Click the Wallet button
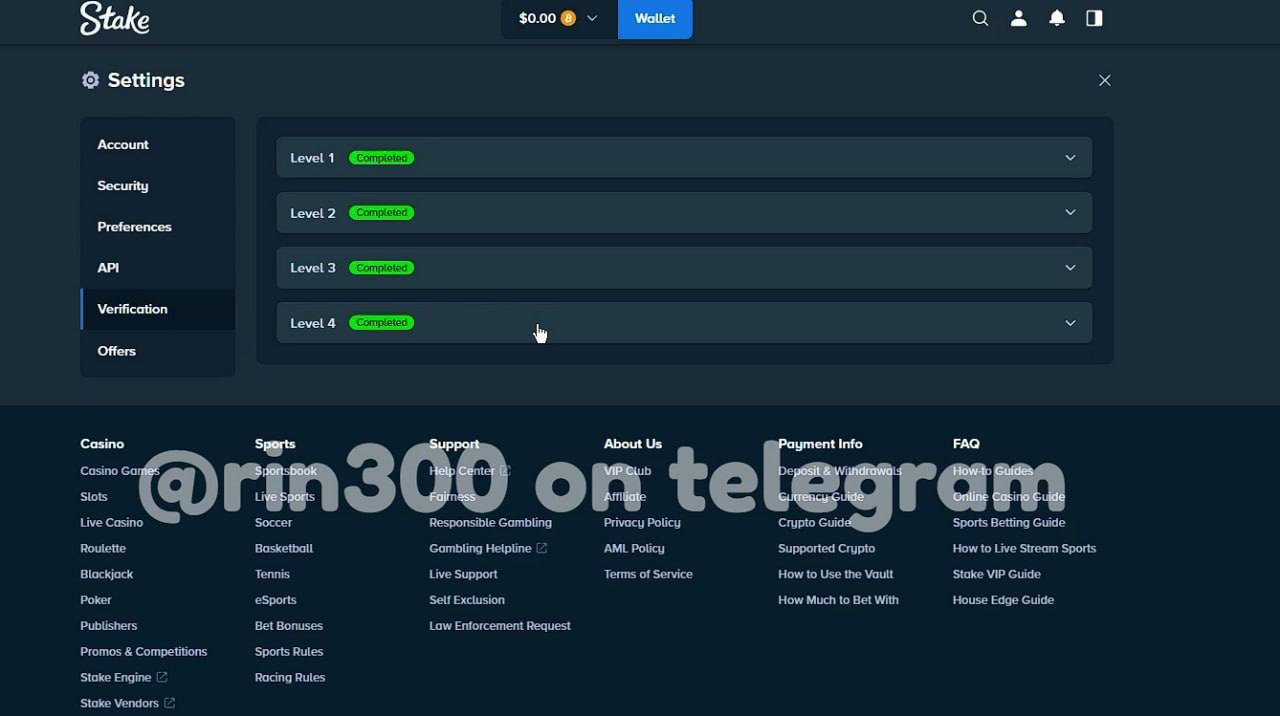This screenshot has width=1280, height=716. [655, 18]
